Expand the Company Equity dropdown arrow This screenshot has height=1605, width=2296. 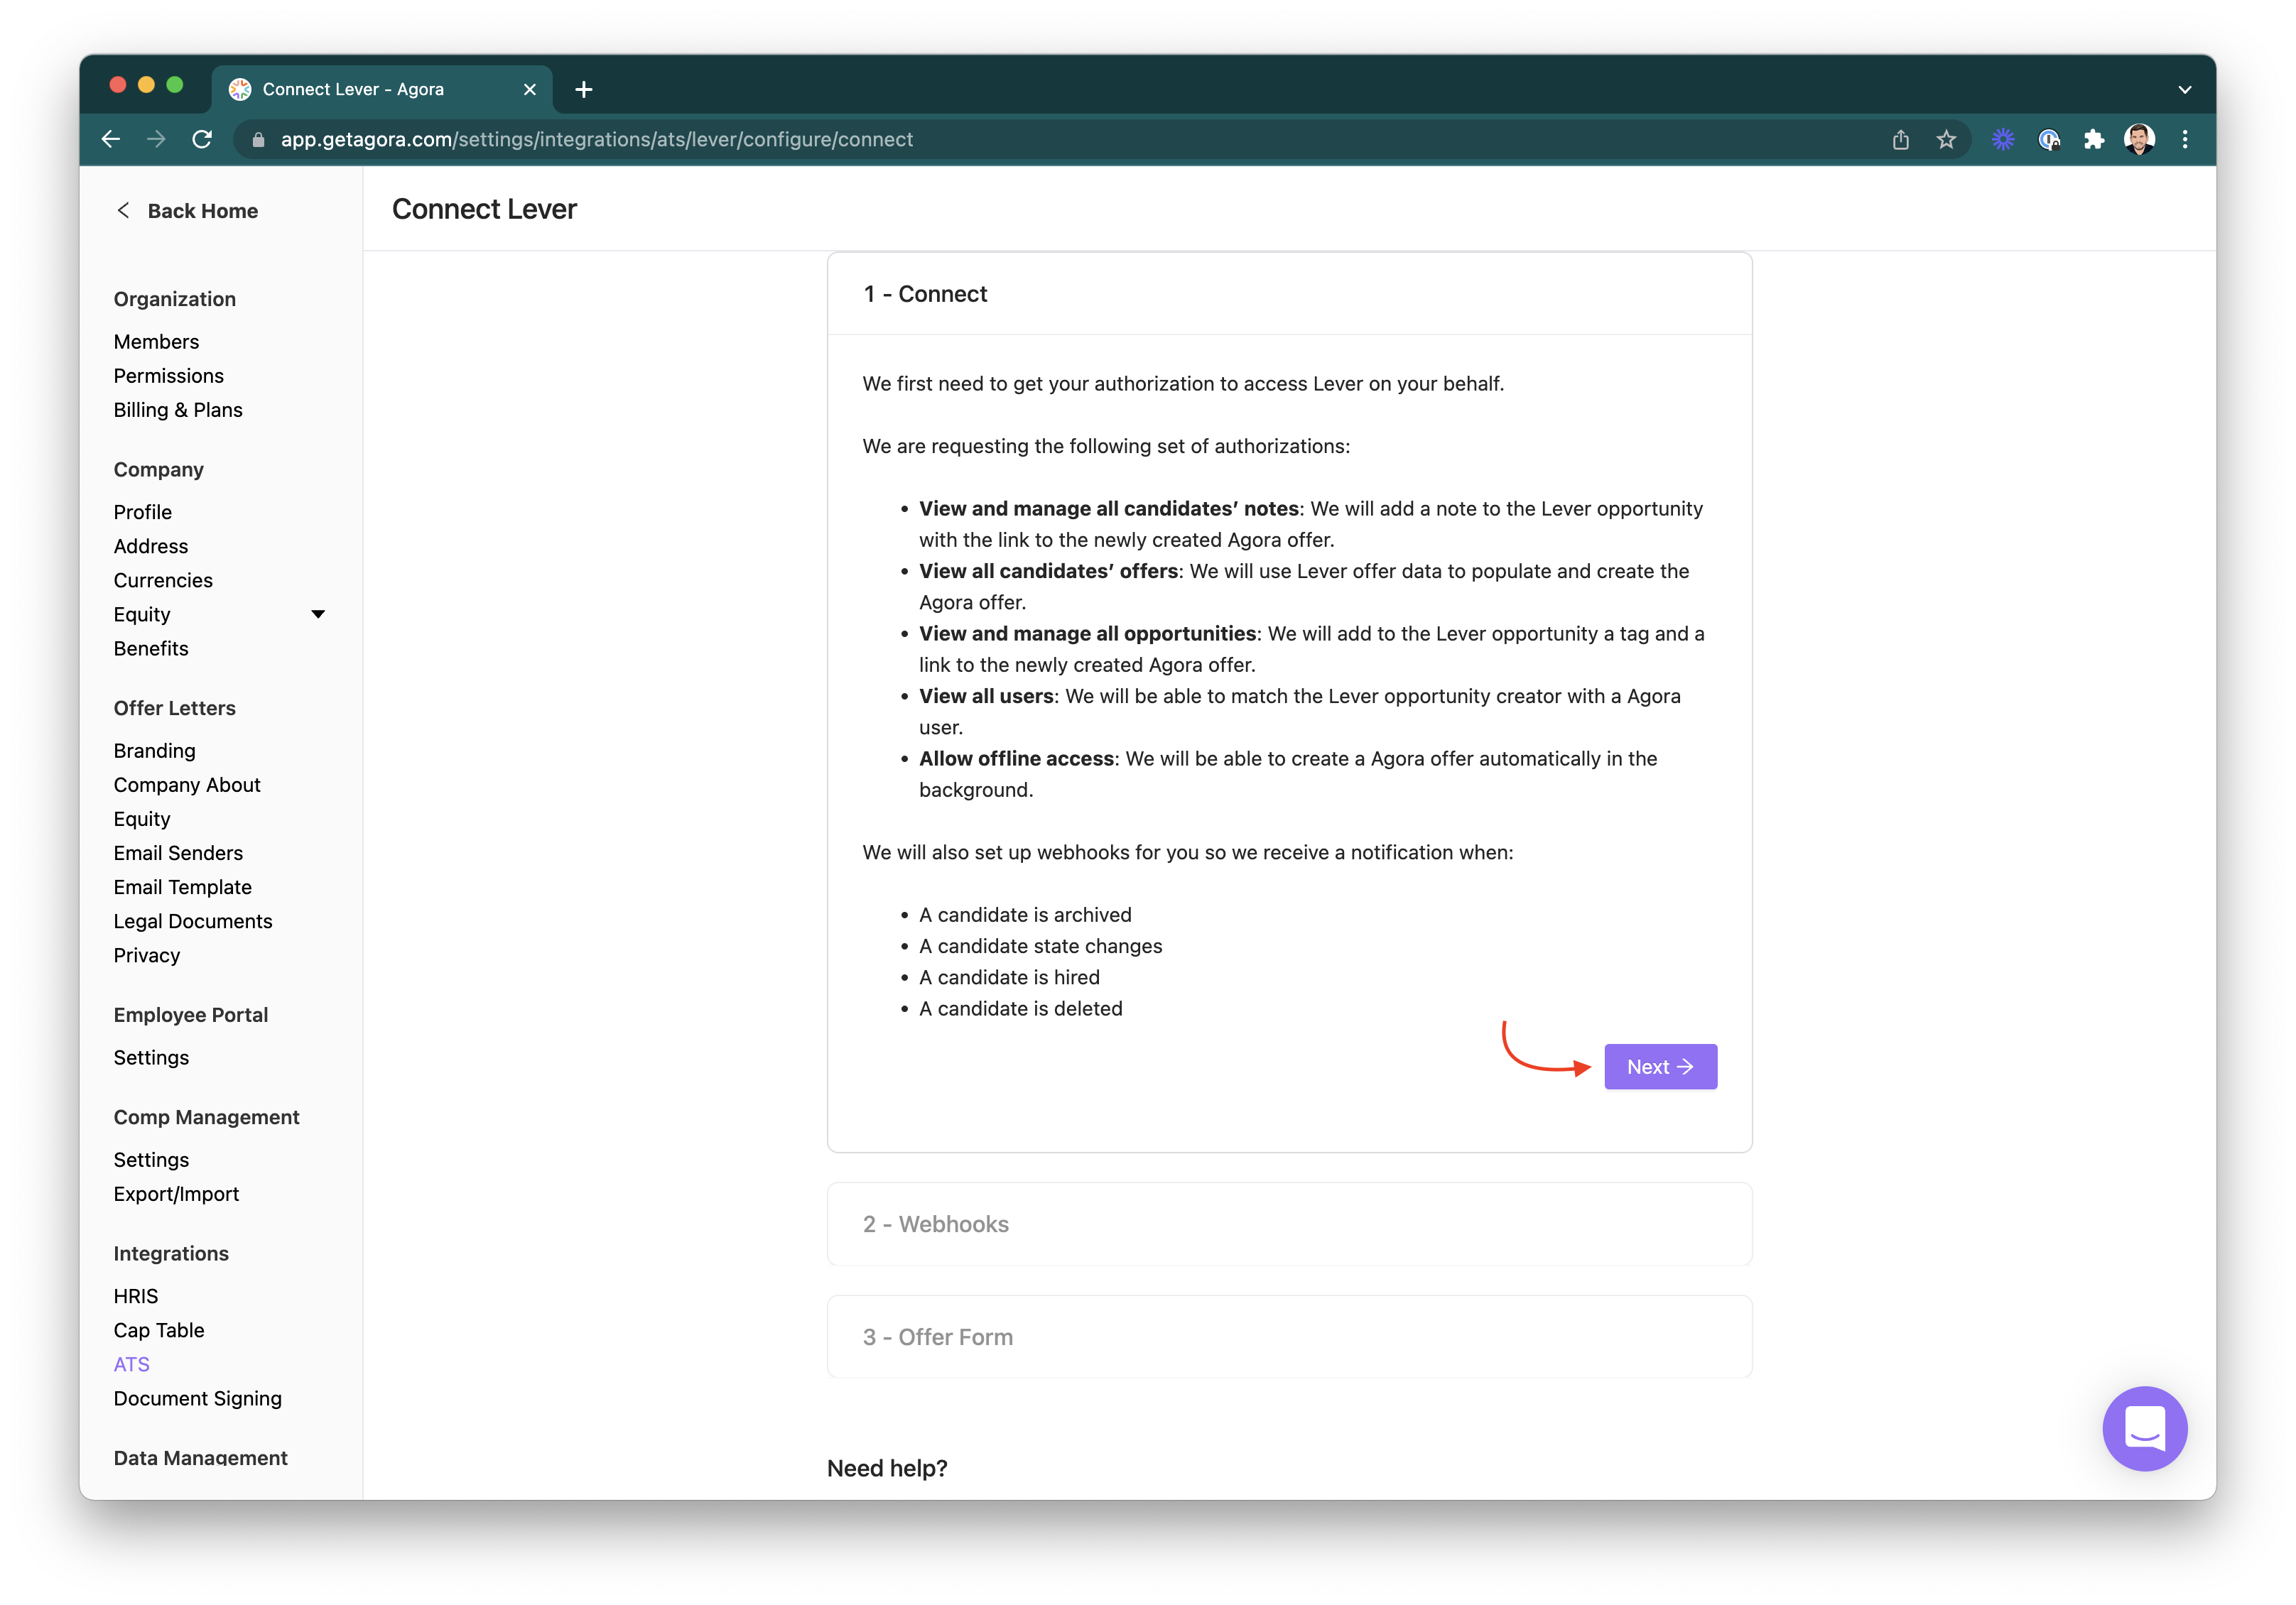[x=318, y=614]
